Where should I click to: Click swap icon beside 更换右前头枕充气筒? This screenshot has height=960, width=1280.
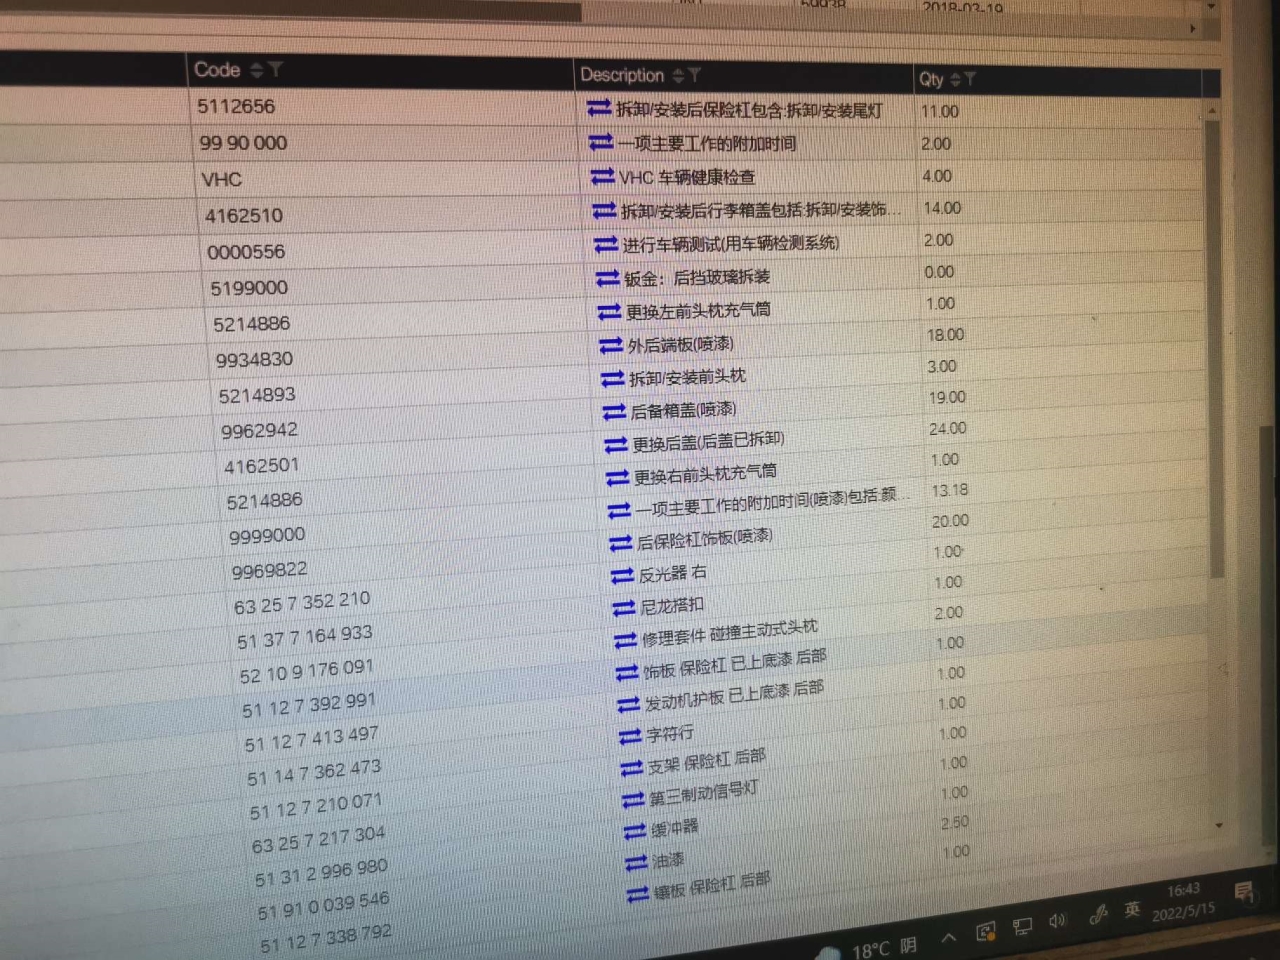tap(618, 478)
